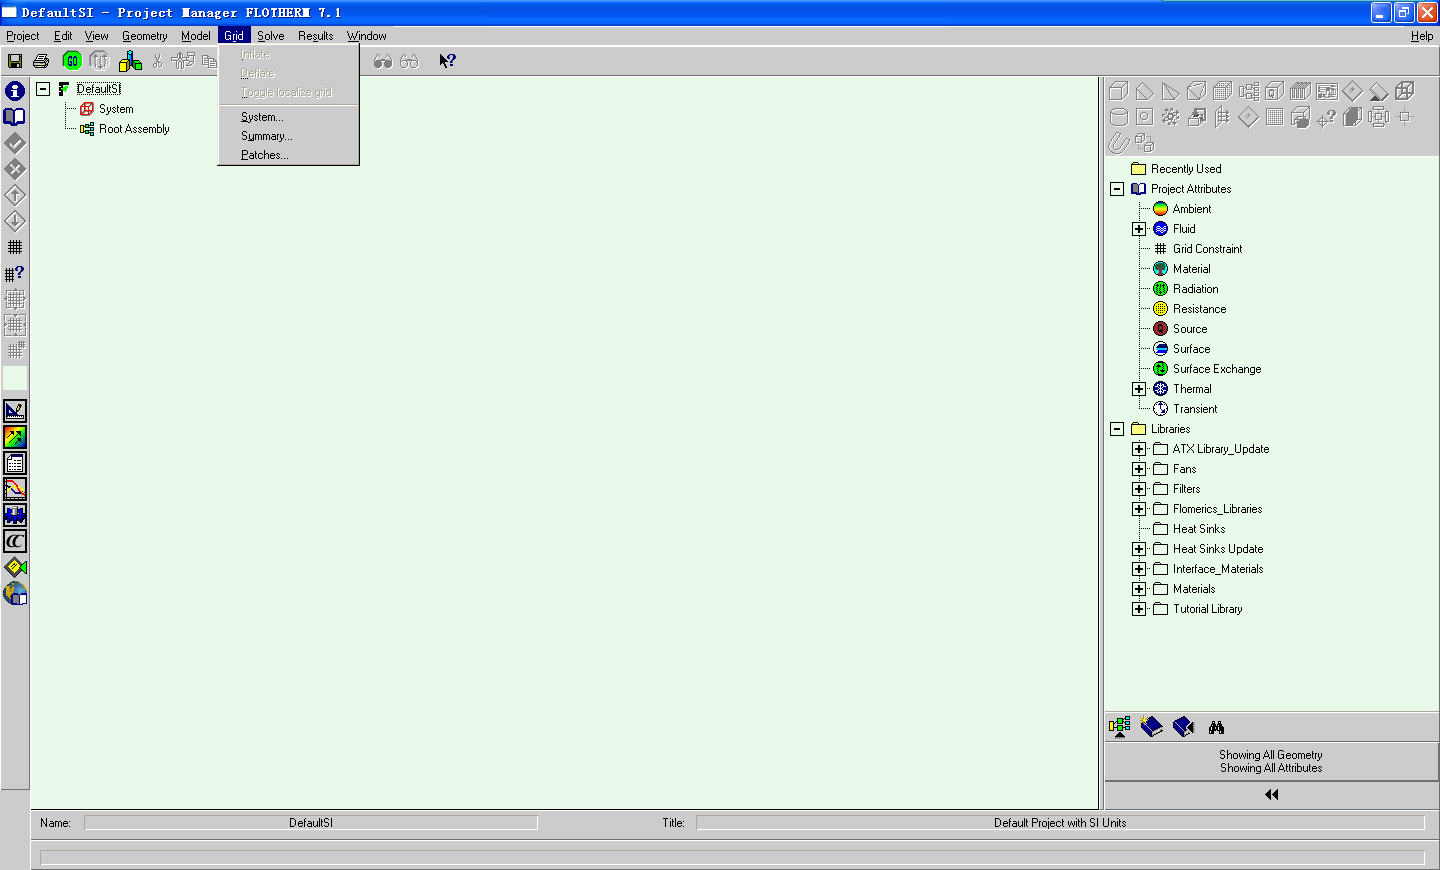Expand the Flomerics_Libraries folder
This screenshot has width=1440, height=870.
point(1139,509)
